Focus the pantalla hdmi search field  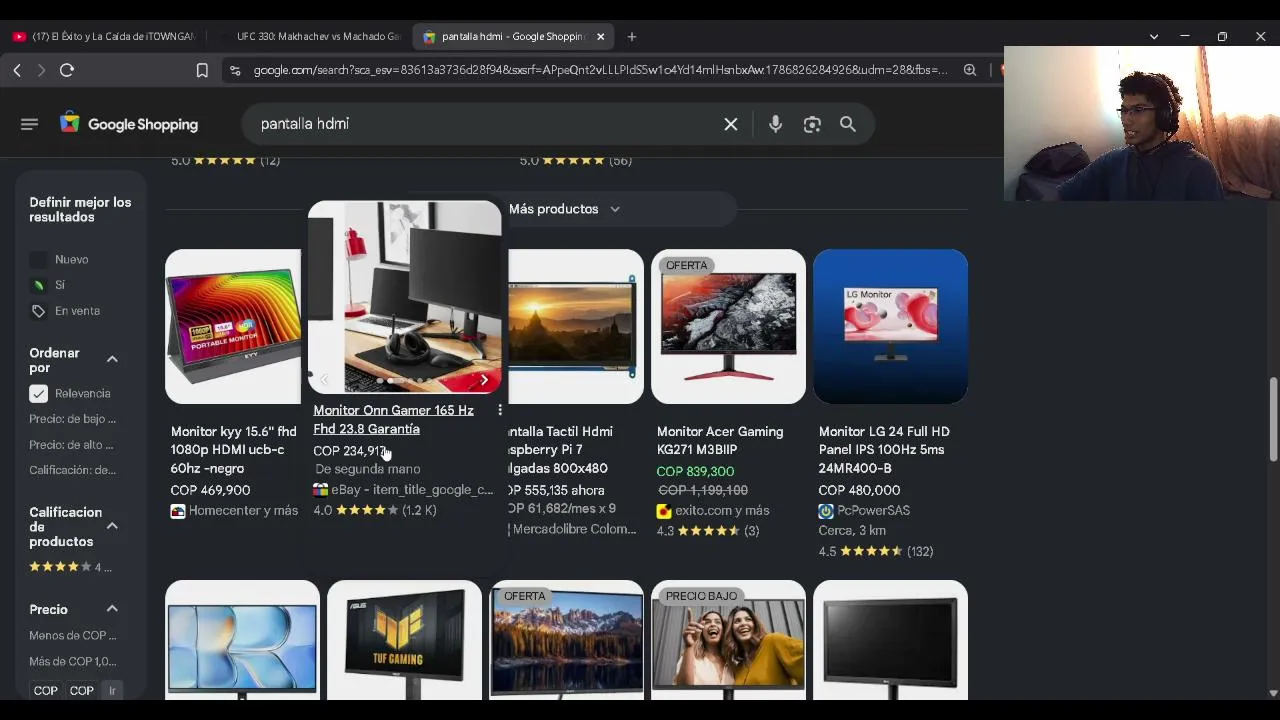(485, 124)
